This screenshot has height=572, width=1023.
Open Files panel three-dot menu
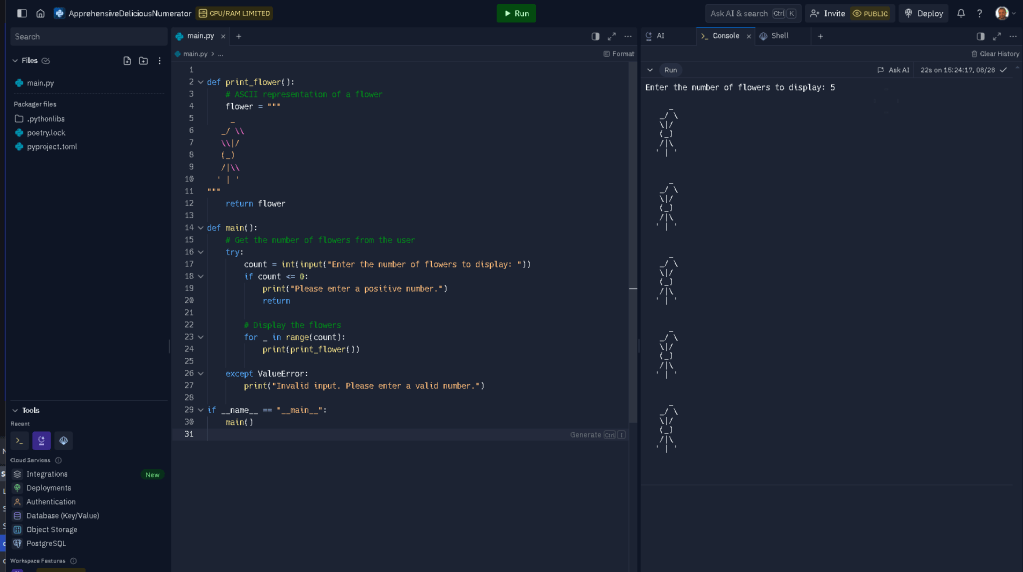pos(159,61)
